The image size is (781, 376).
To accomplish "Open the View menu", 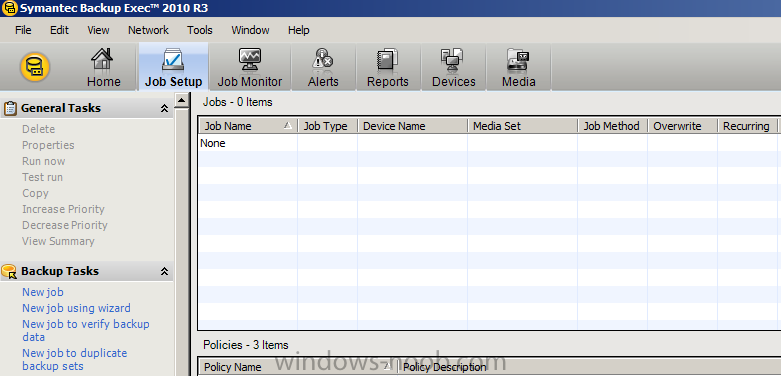I will [98, 30].
